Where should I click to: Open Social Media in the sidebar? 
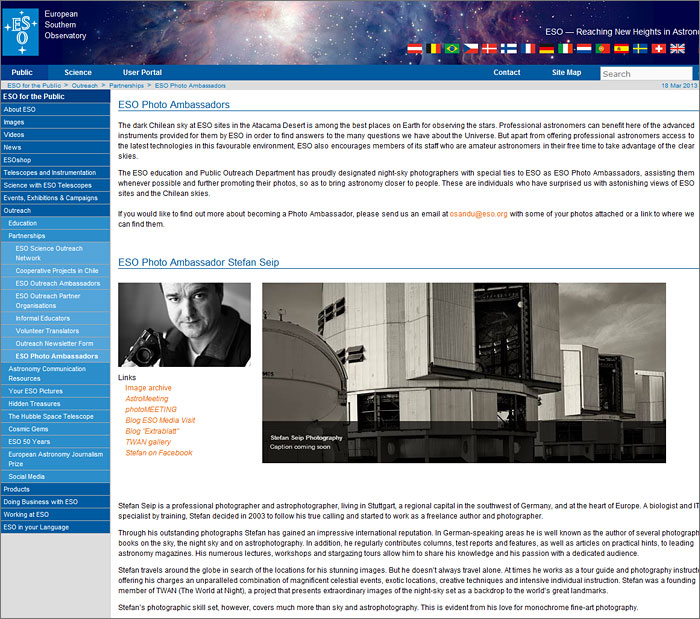coord(55,477)
